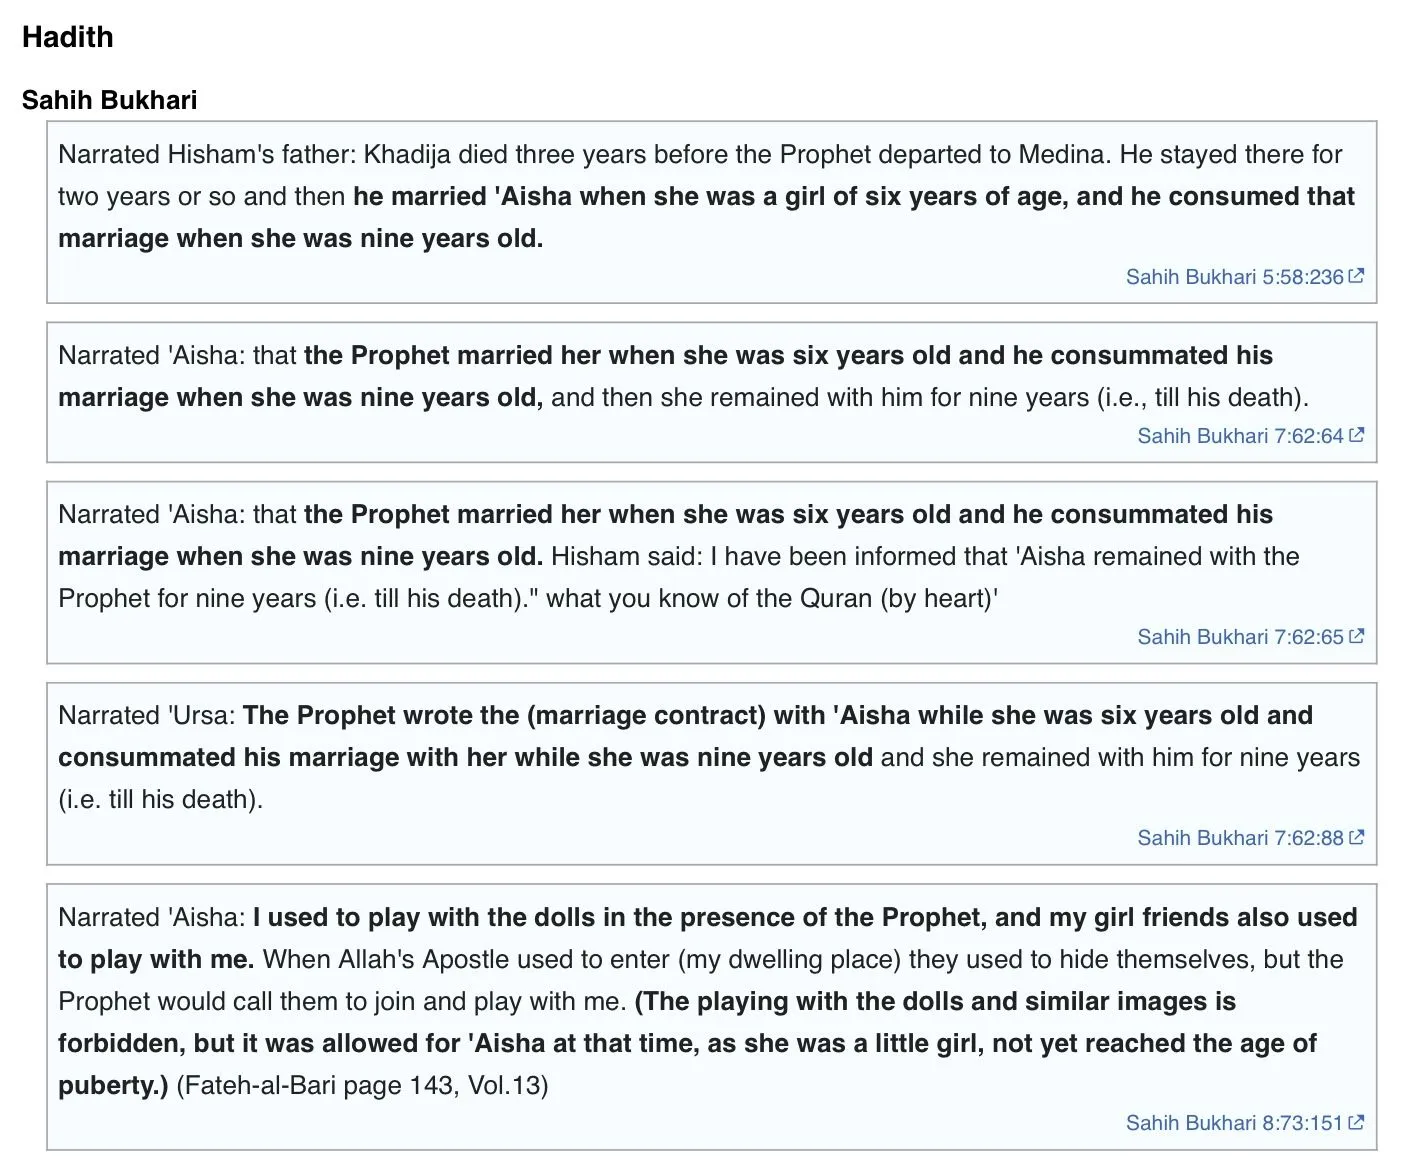Follow the Sahih Bukhari 7:62:65 citation link
The image size is (1408, 1166).
click(x=1240, y=637)
